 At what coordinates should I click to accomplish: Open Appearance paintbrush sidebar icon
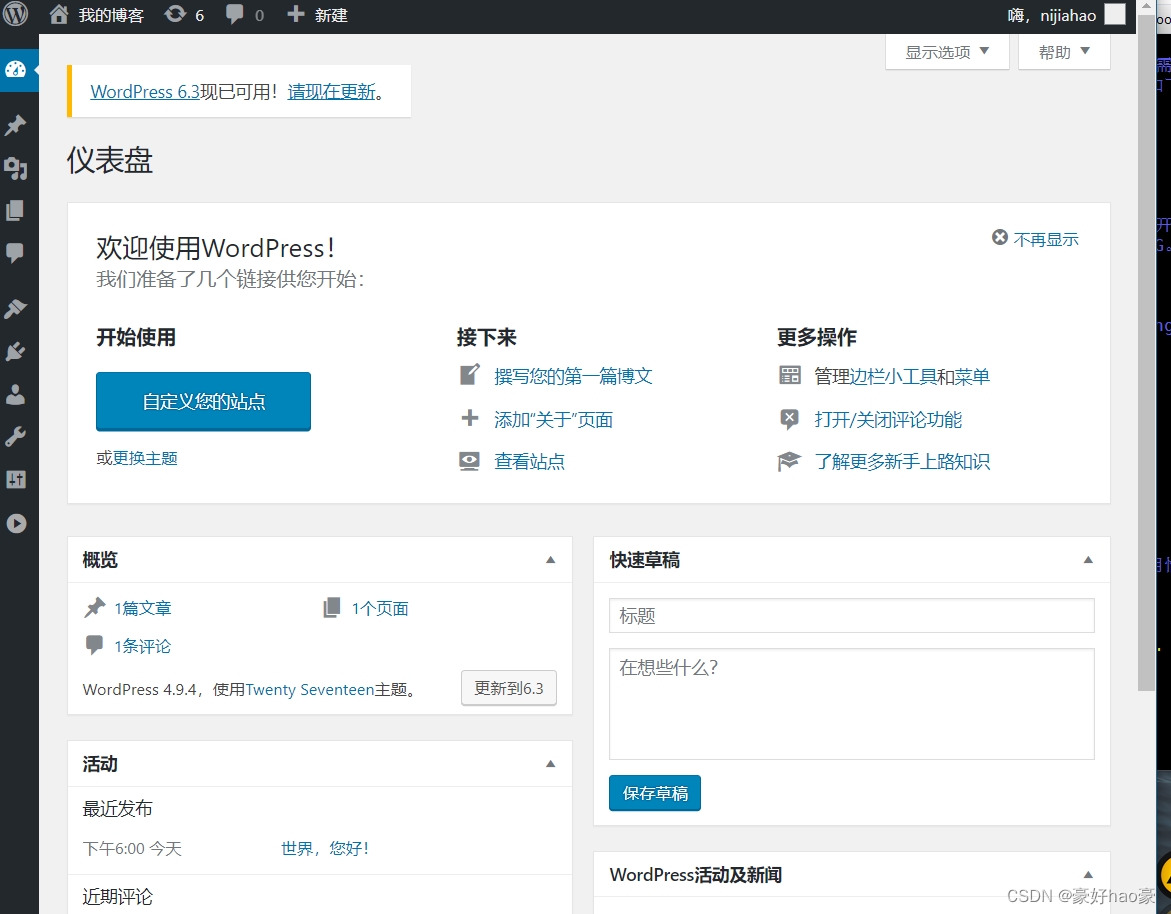coord(16,308)
